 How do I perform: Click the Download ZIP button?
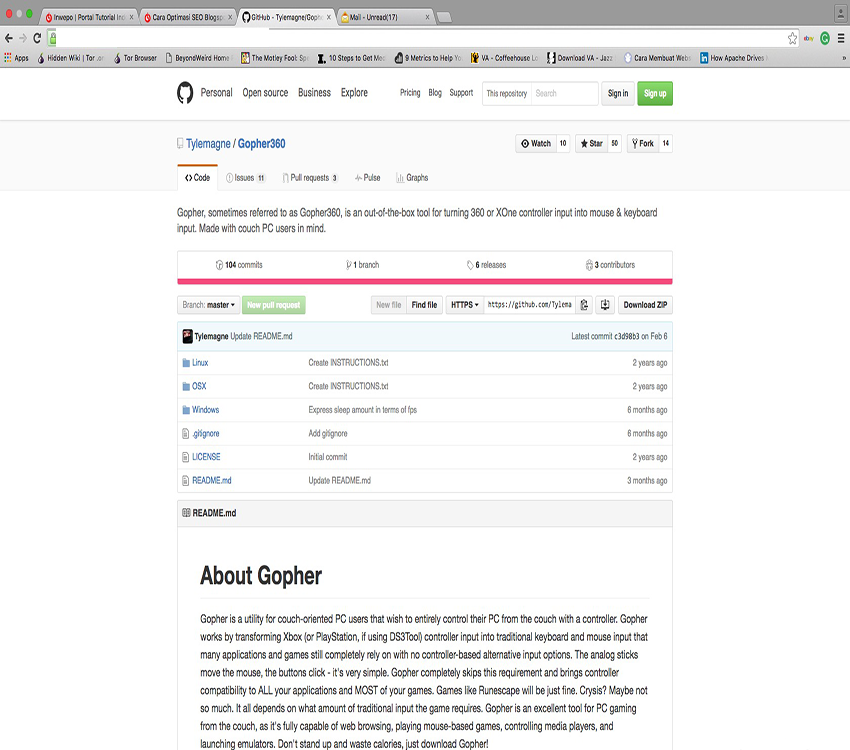point(645,305)
